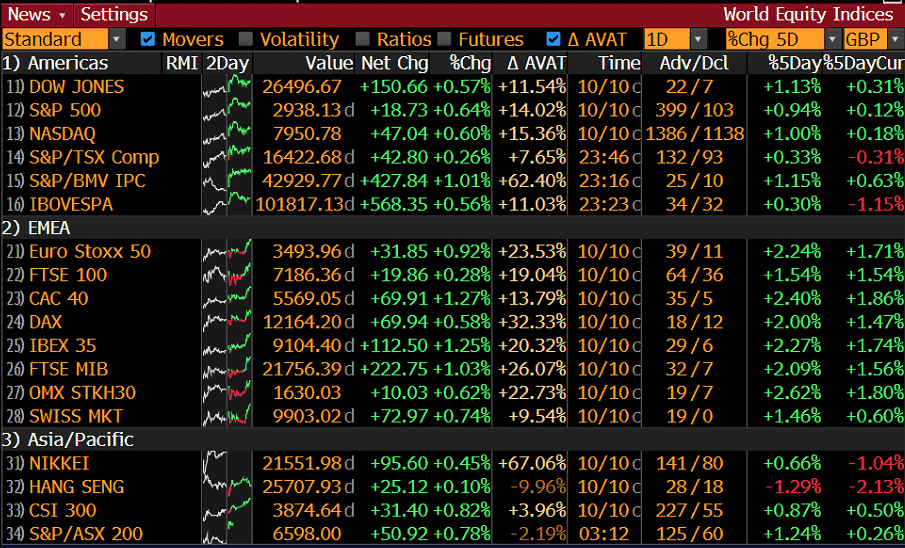The width and height of the screenshot is (905, 548).
Task: Uncheck the Δ AVAT checkbox
Action: point(554,39)
